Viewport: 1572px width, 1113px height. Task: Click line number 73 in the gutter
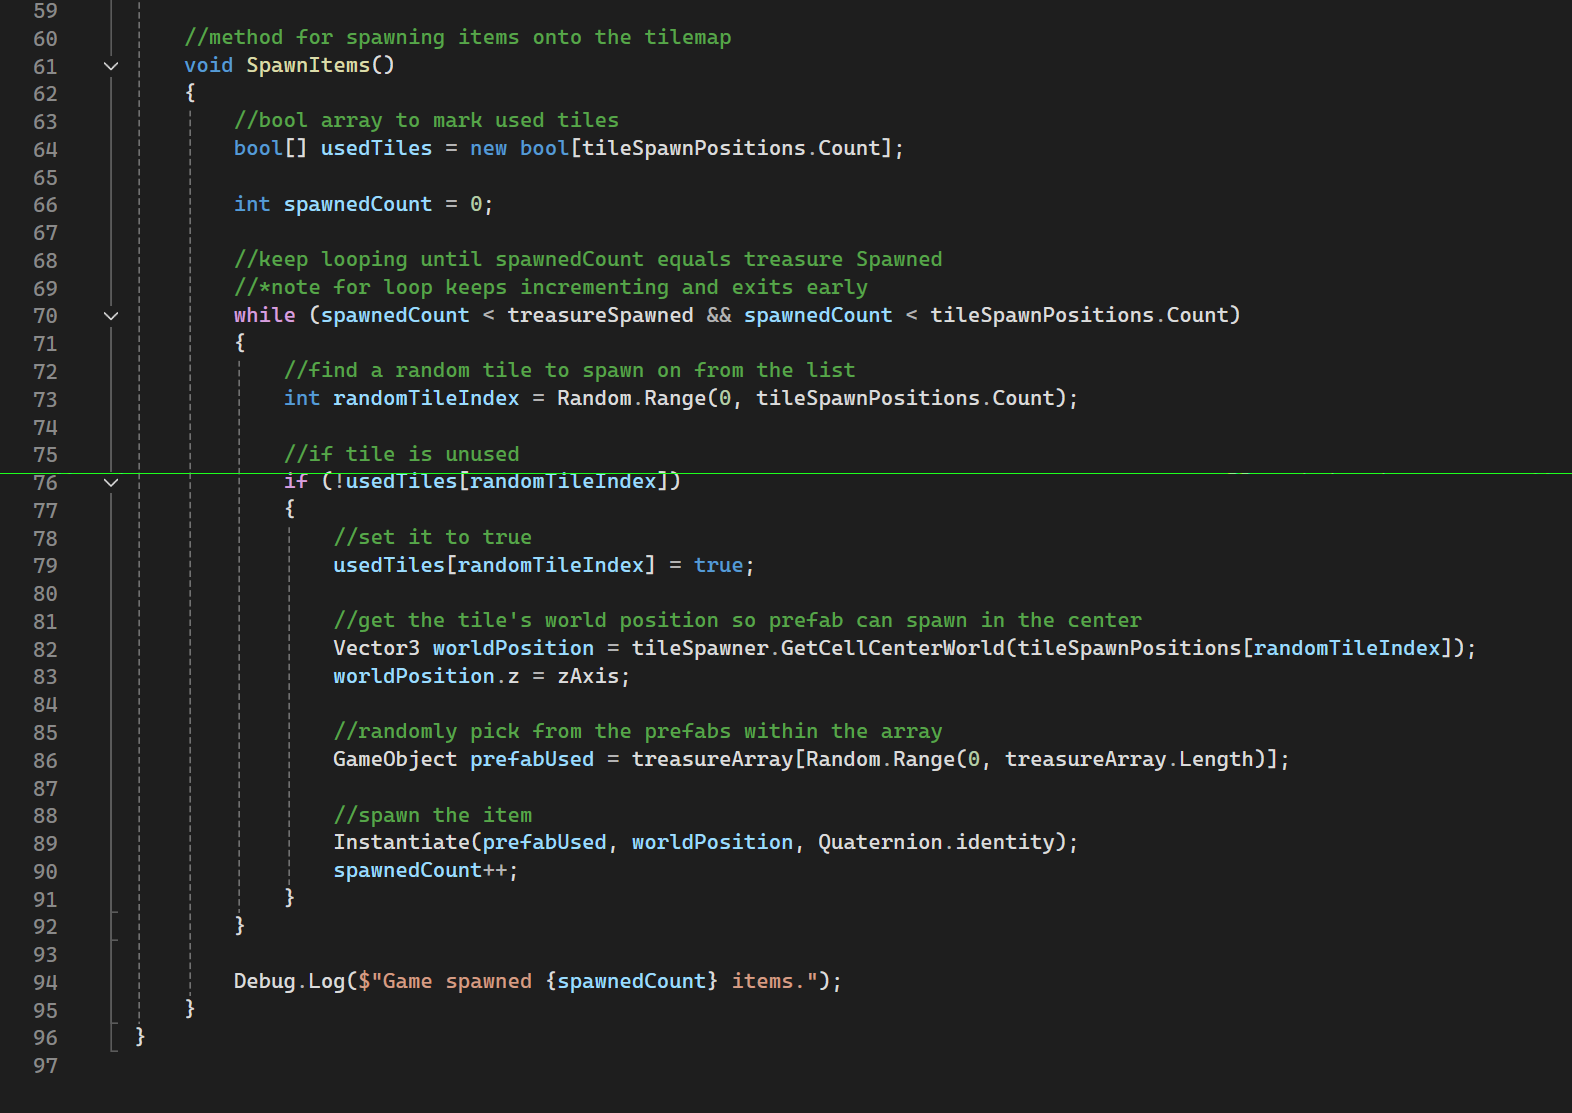45,400
